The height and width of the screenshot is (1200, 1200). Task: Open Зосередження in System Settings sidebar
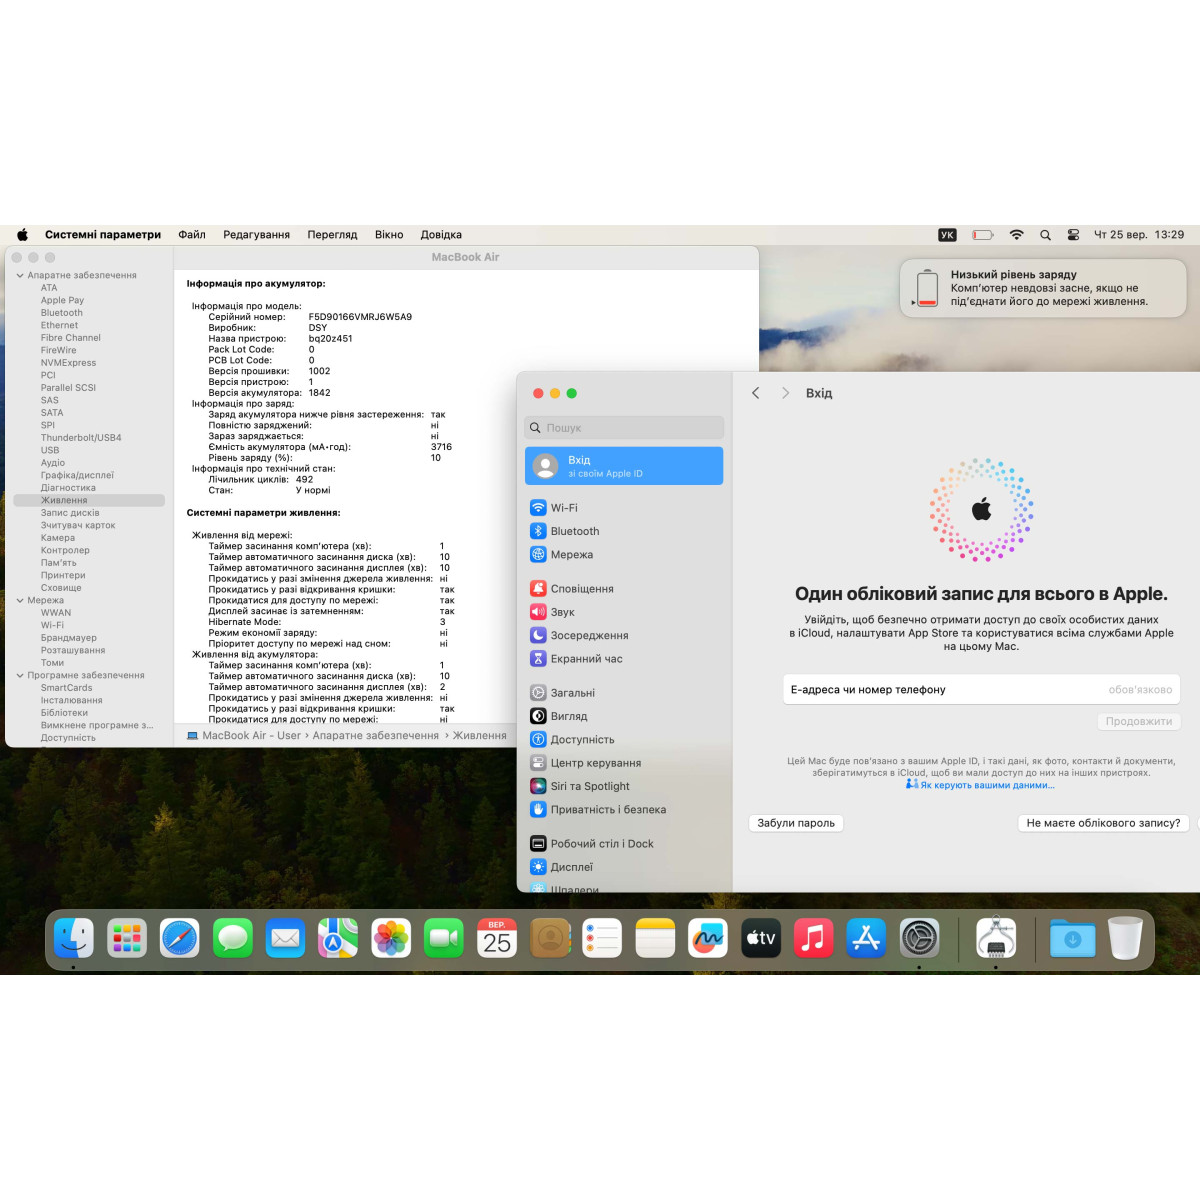(x=624, y=635)
